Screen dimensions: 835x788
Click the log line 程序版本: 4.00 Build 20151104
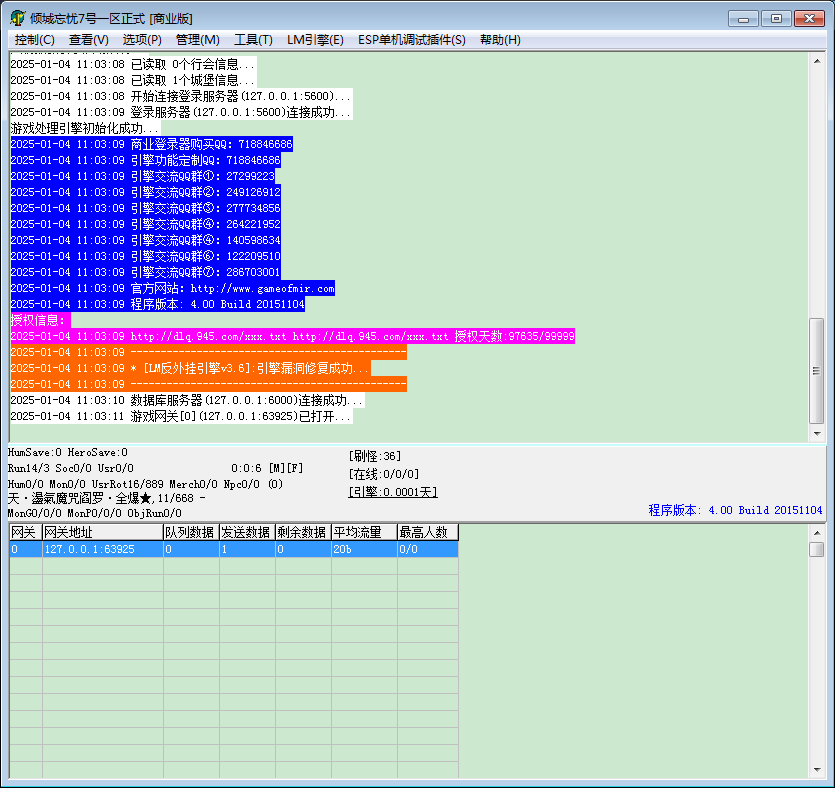point(158,305)
